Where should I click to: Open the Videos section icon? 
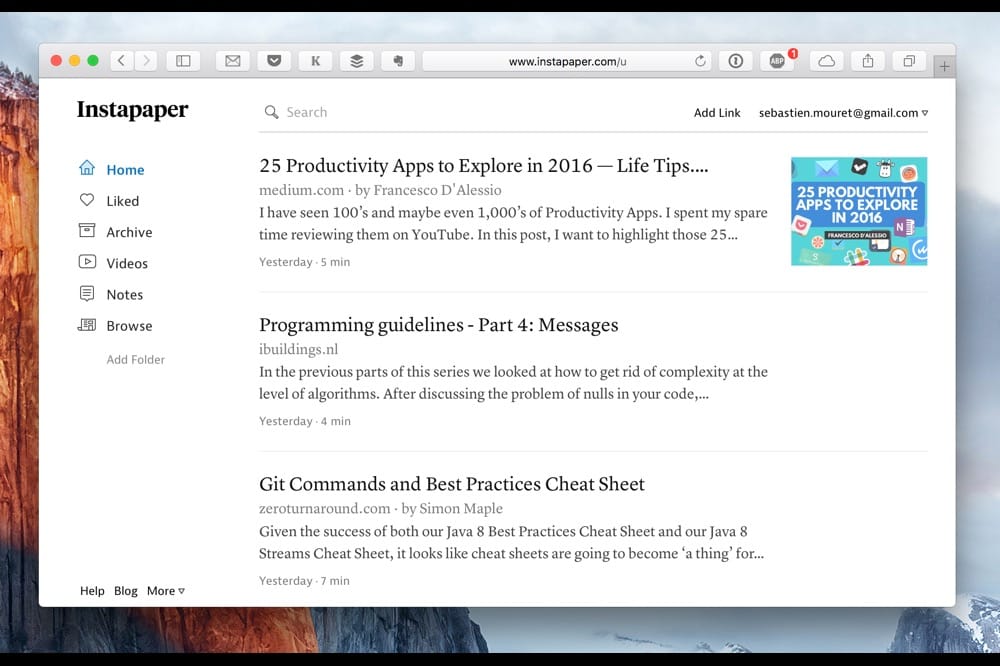pyautogui.click(x=88, y=263)
